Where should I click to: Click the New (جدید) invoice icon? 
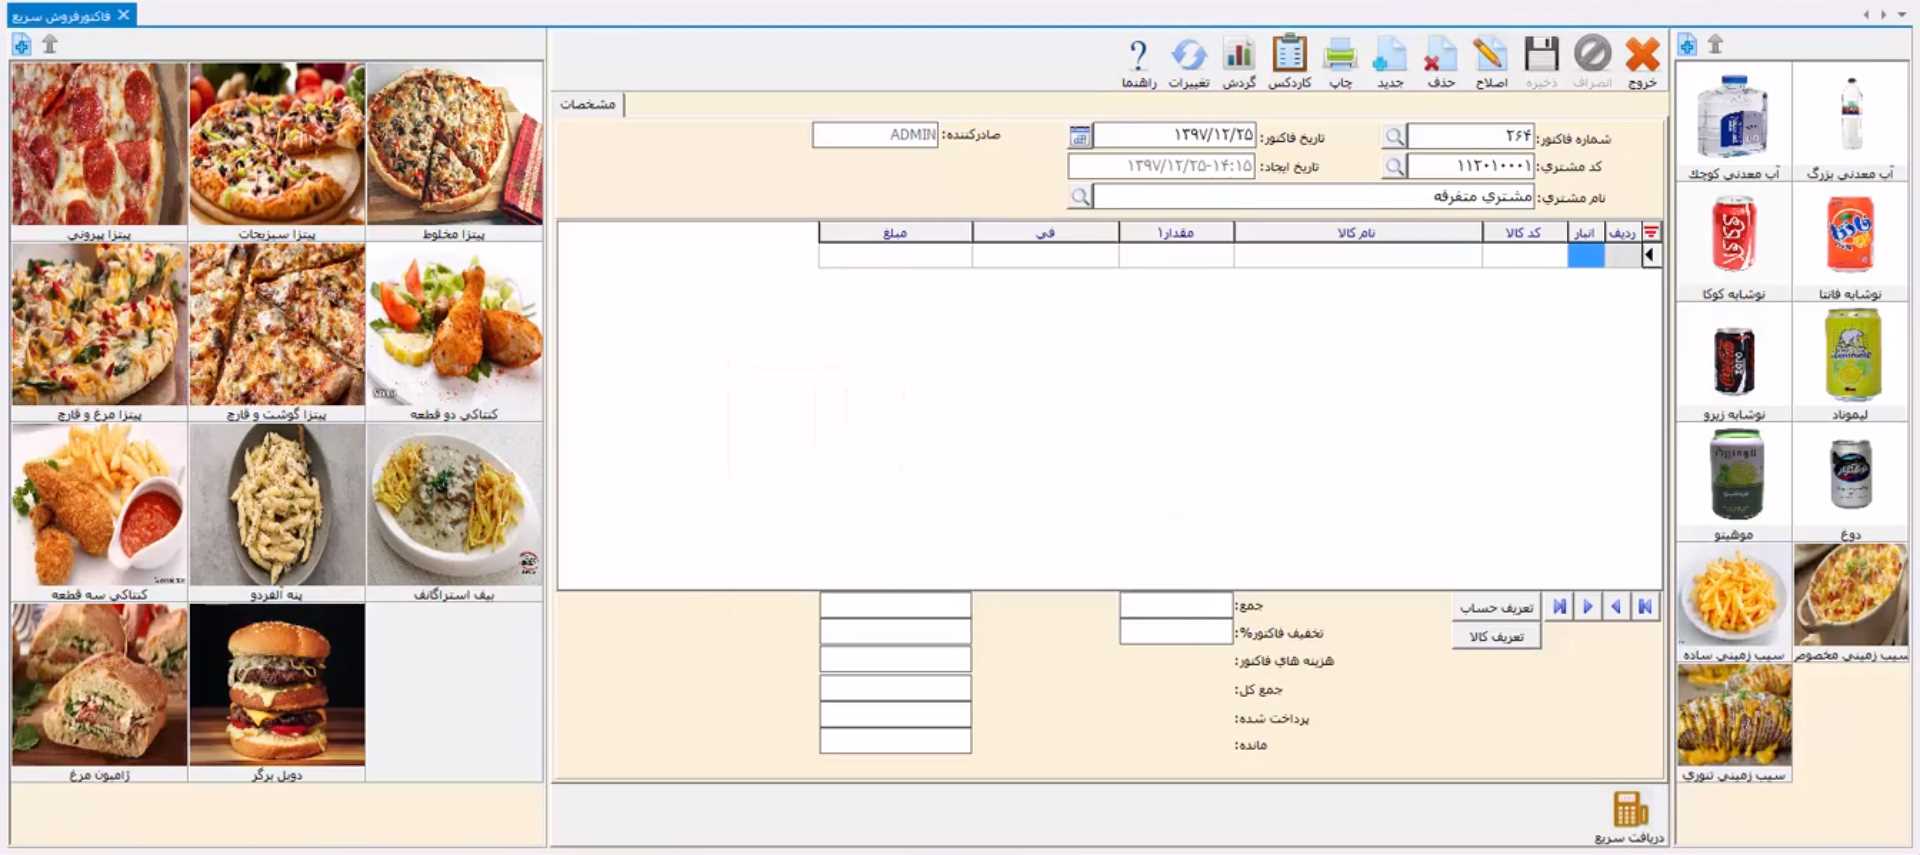tap(1390, 60)
